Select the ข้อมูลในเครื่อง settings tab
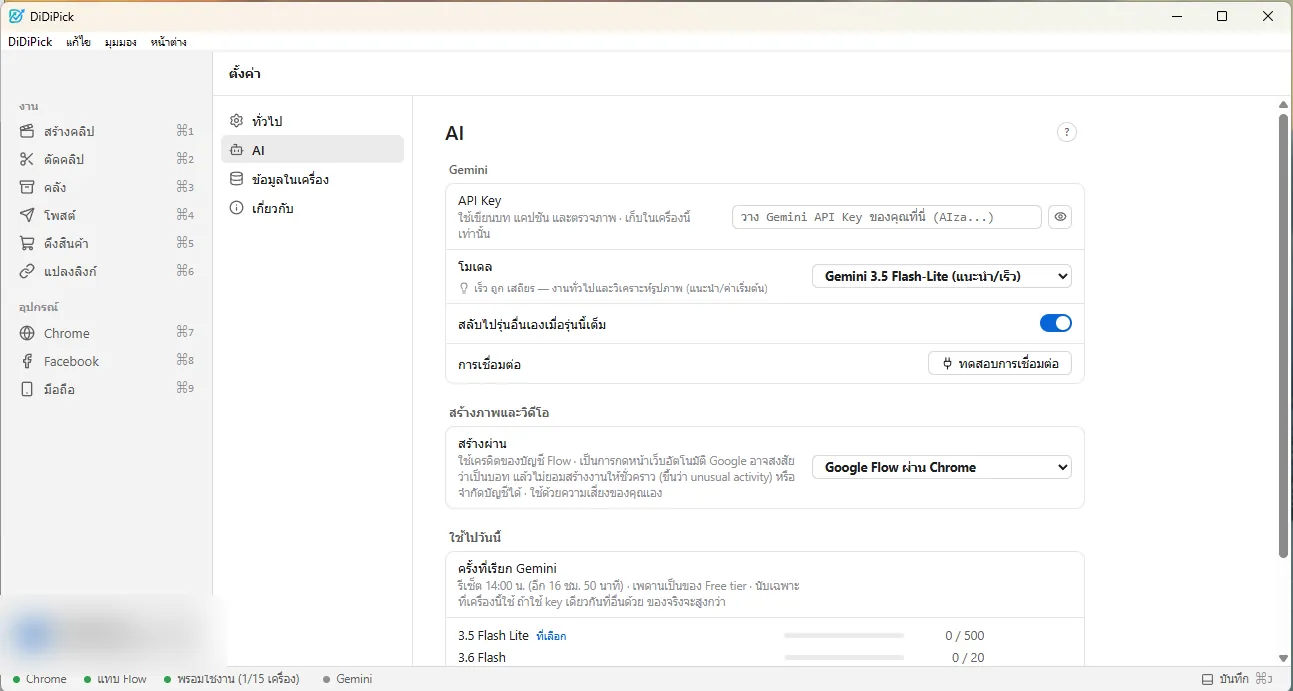The width and height of the screenshot is (1293, 691). coord(312,179)
